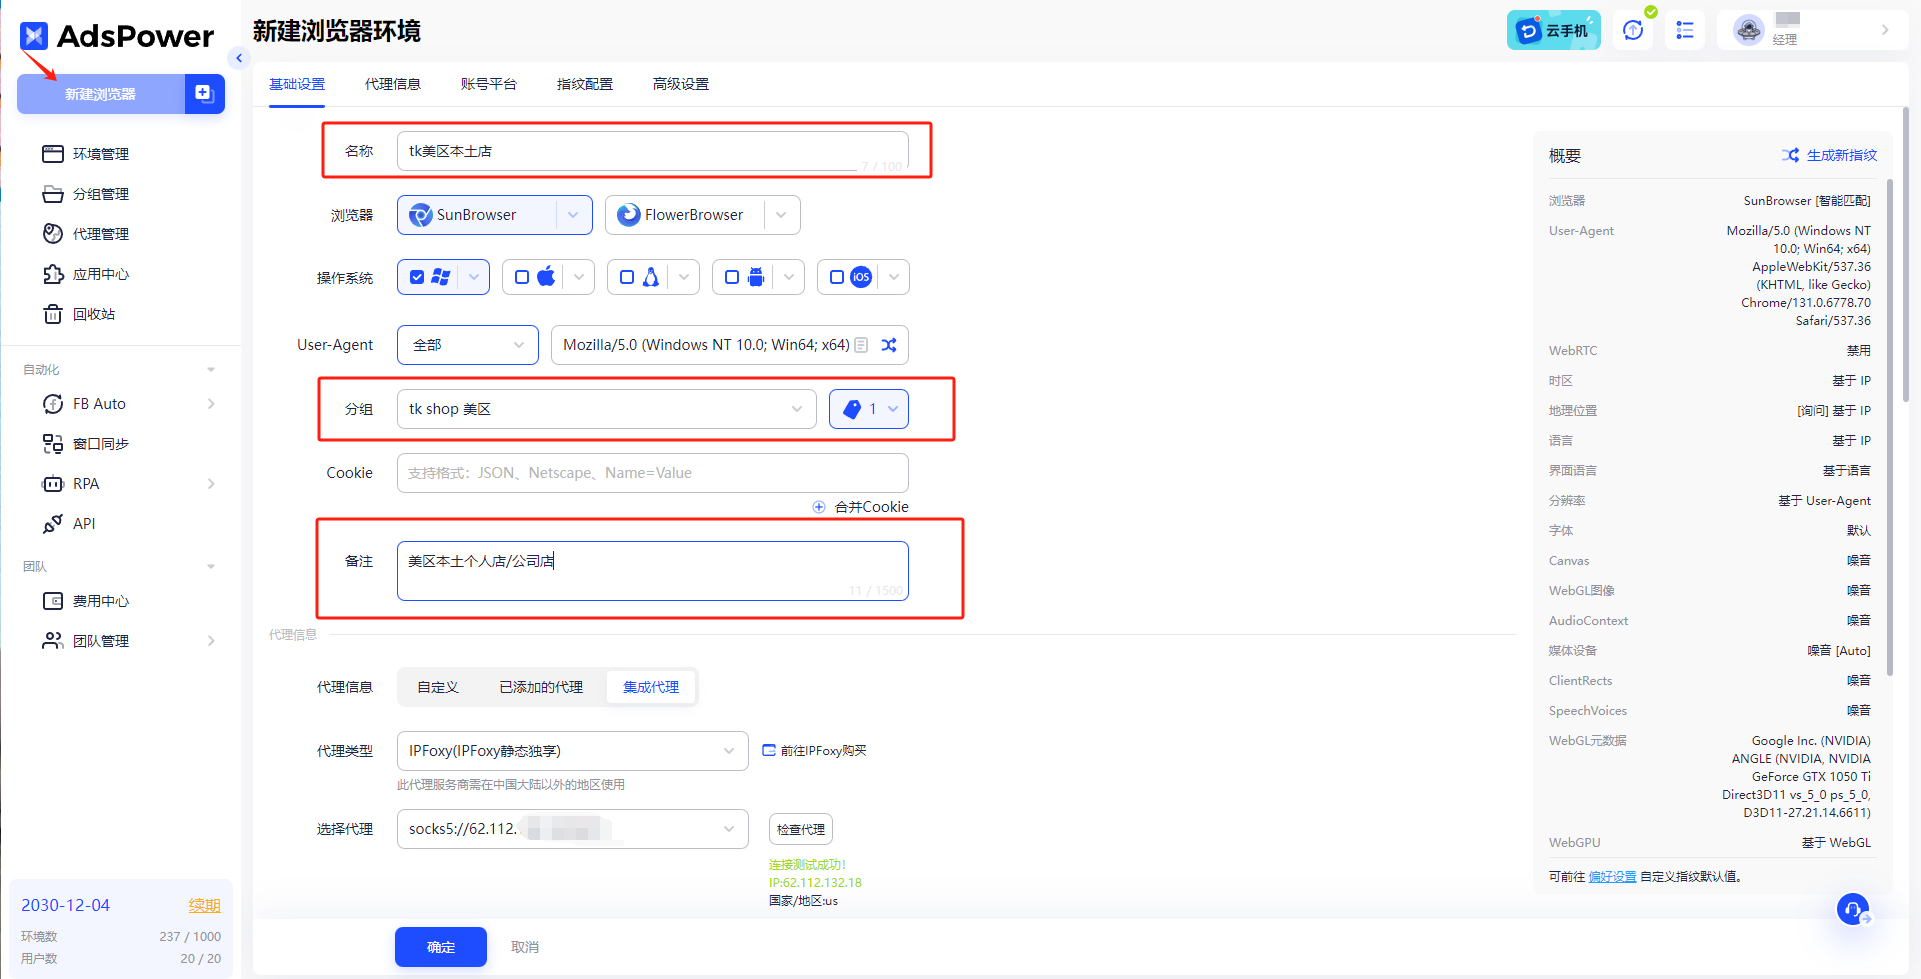The width and height of the screenshot is (1921, 979).
Task: Switch to the 代理信息 tab at top
Action: (x=393, y=84)
